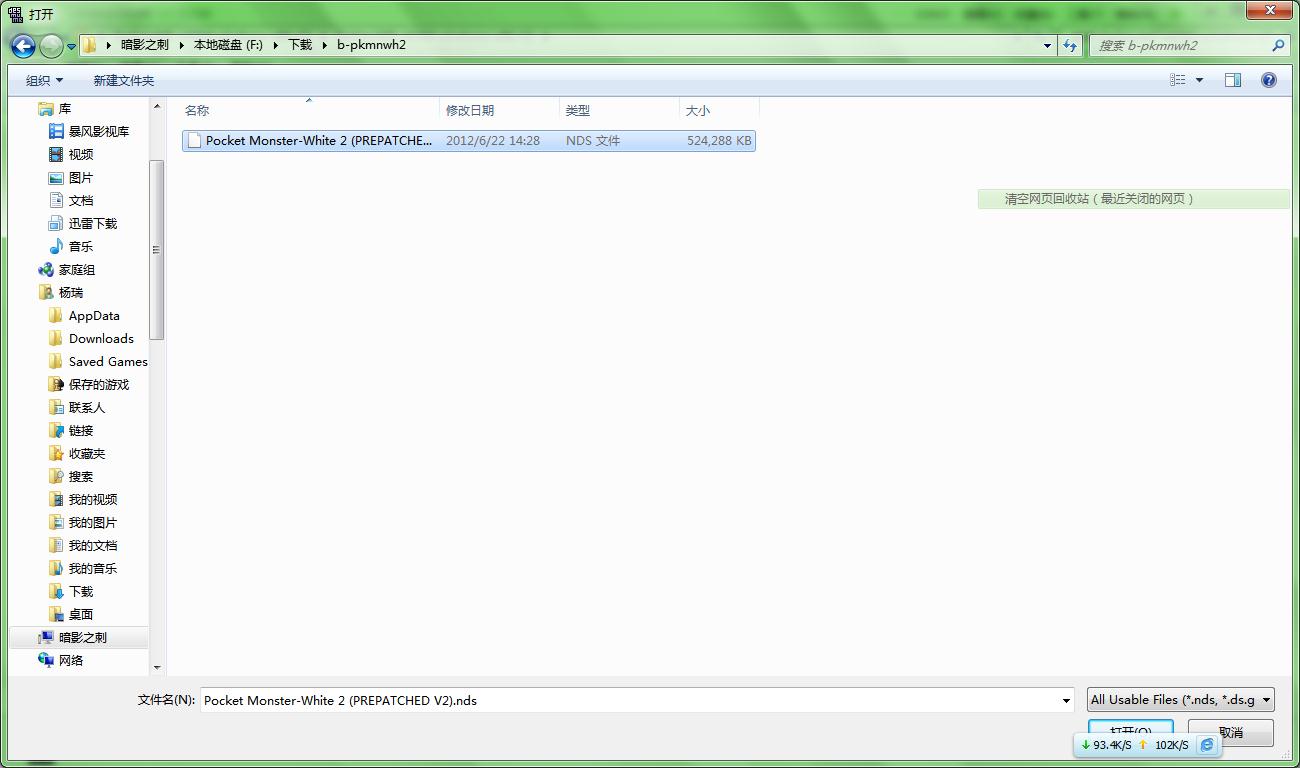Click the change view icon
The image size is (1300, 768).
click(x=1178, y=80)
